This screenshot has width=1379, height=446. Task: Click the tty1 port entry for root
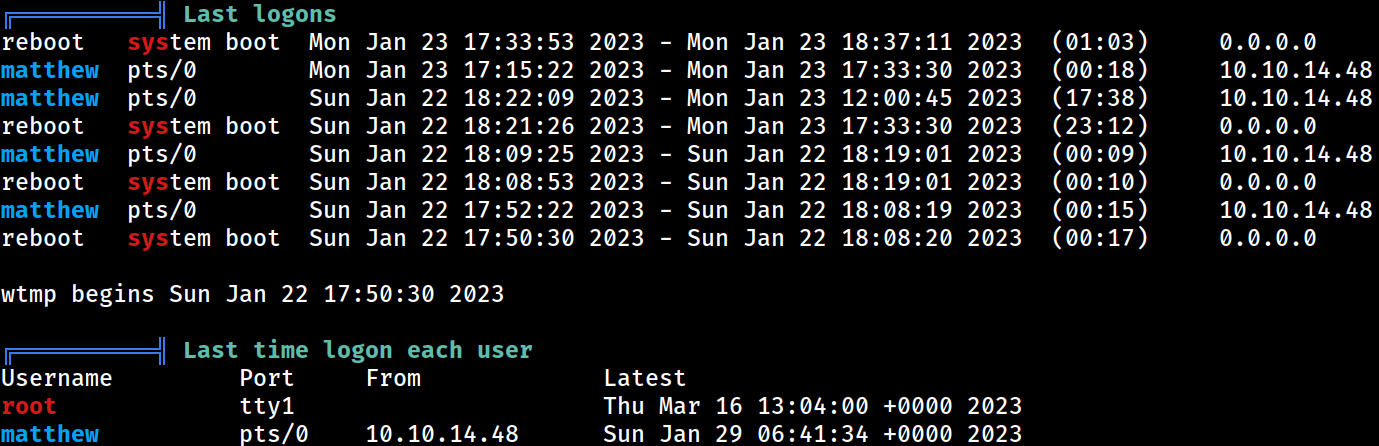tap(267, 406)
